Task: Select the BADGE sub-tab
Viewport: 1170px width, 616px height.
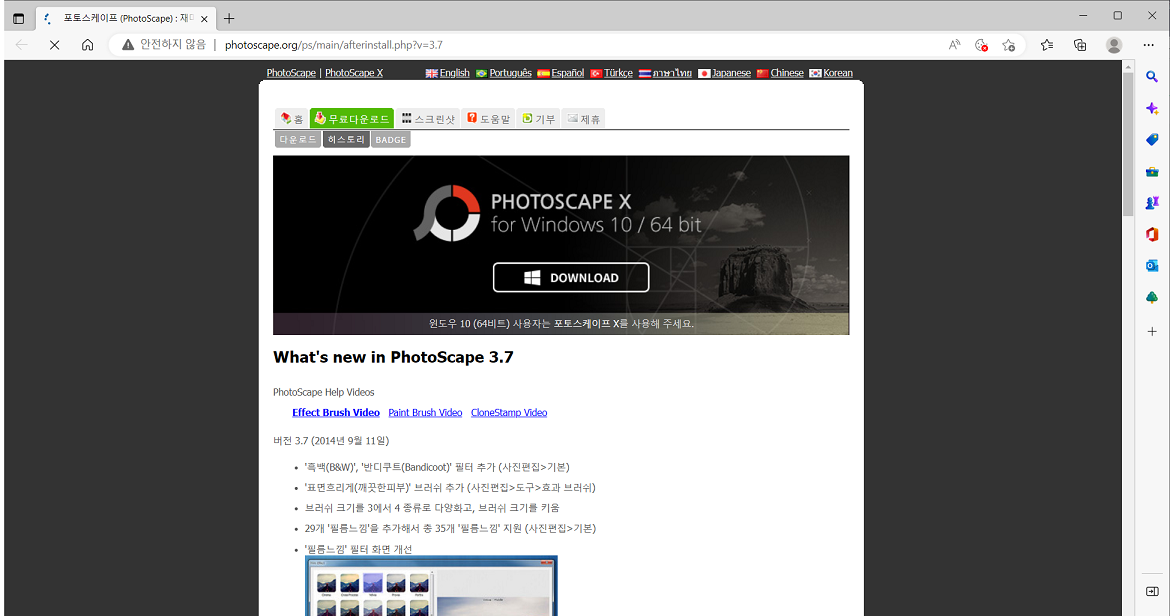Action: [x=390, y=139]
